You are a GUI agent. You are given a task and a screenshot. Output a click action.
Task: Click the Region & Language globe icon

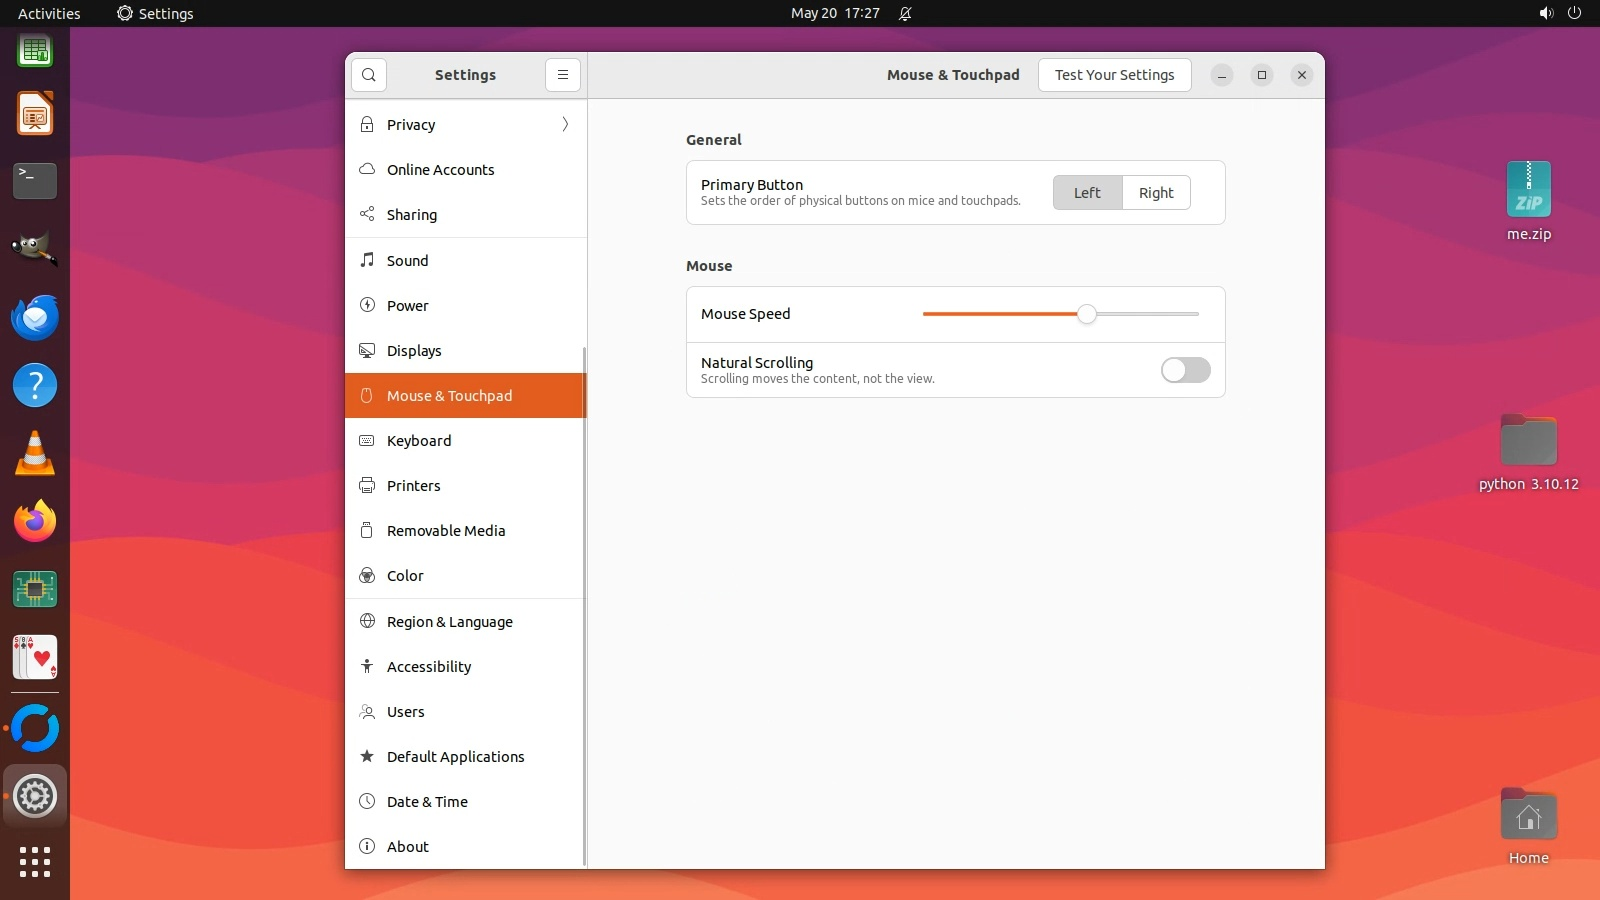pyautogui.click(x=367, y=621)
